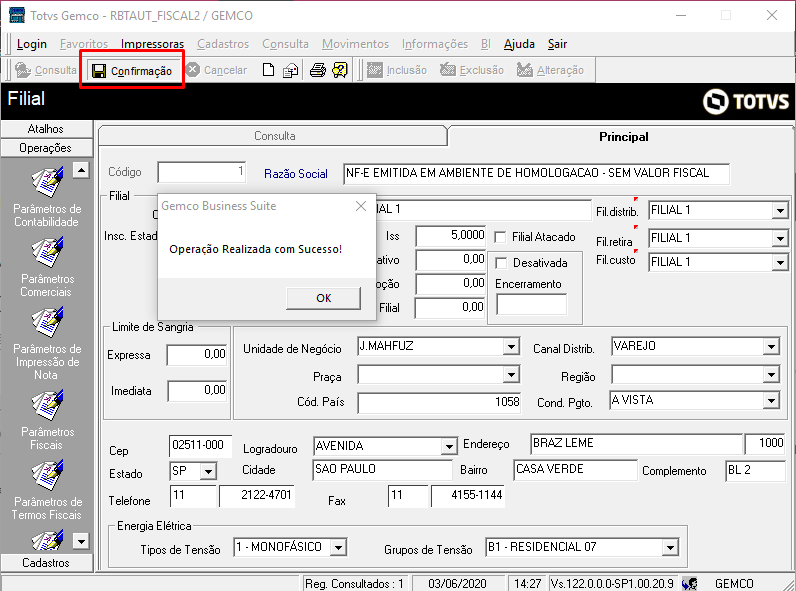Open the Cond. Pgto. dropdown

[771, 401]
